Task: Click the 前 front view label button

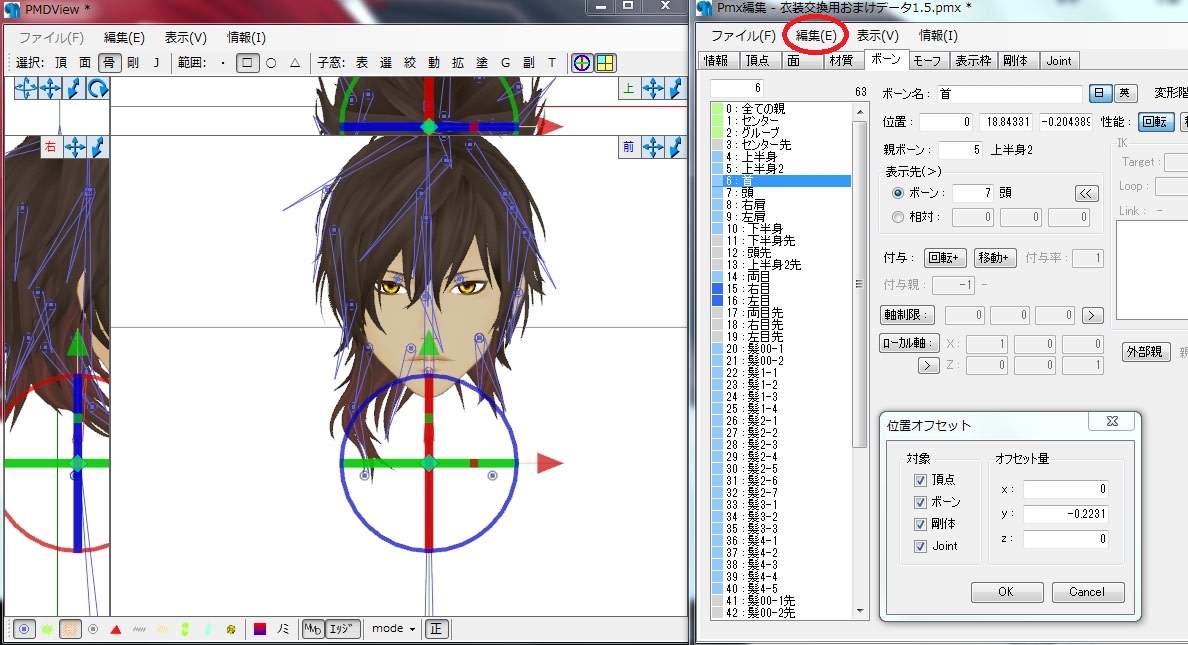Action: point(628,147)
